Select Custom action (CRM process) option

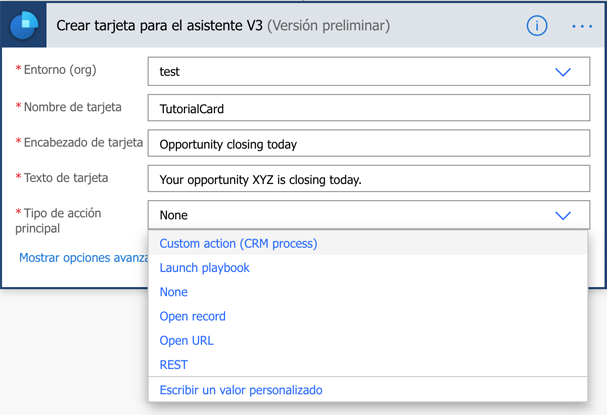pyautogui.click(x=368, y=243)
